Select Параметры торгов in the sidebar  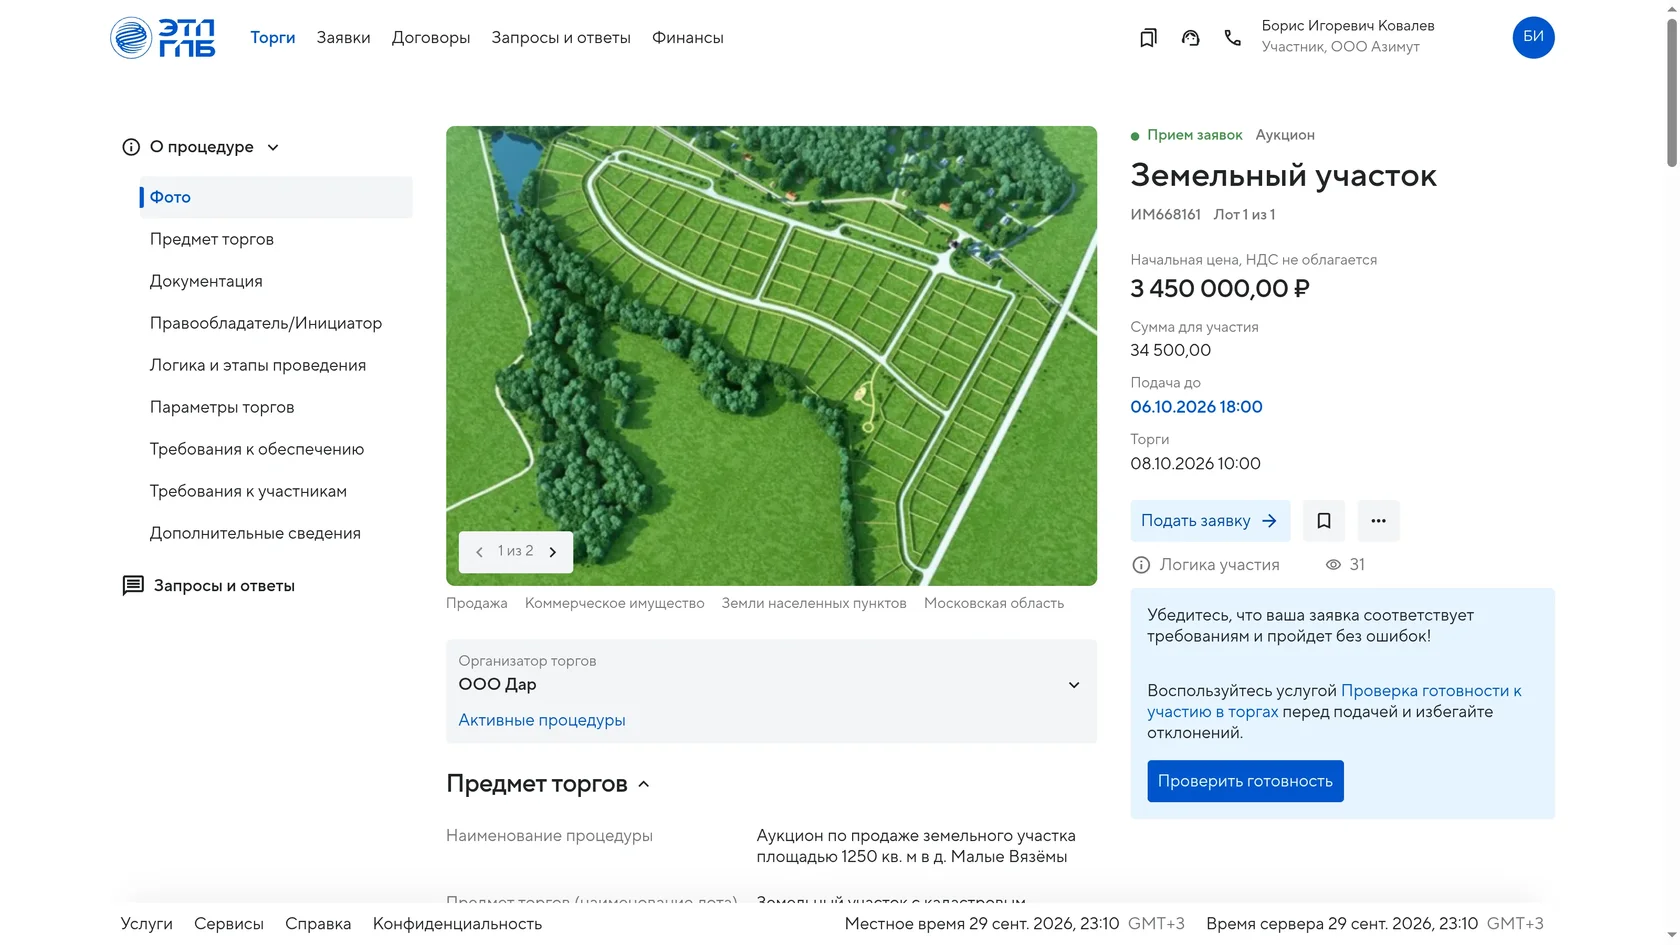pyautogui.click(x=222, y=407)
